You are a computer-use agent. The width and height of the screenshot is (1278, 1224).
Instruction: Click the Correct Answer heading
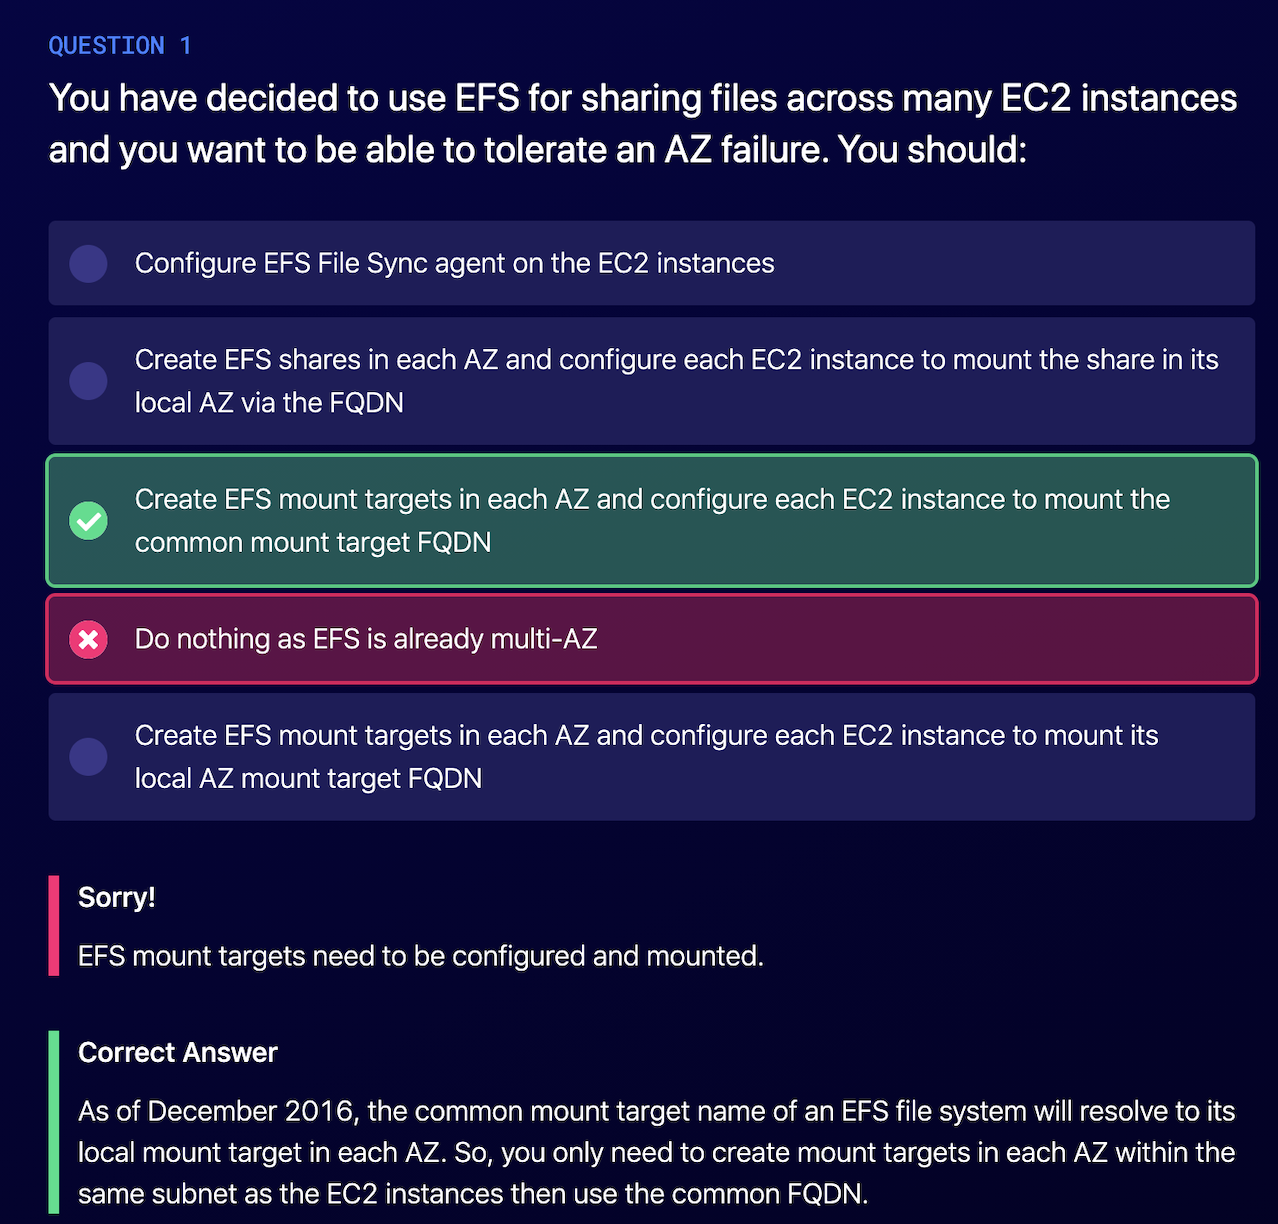178,1052
